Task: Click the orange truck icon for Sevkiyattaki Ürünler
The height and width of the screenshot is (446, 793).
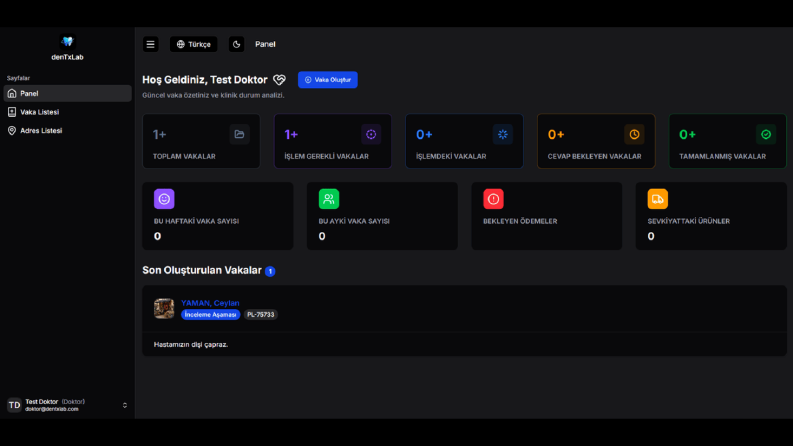Action: click(x=658, y=199)
